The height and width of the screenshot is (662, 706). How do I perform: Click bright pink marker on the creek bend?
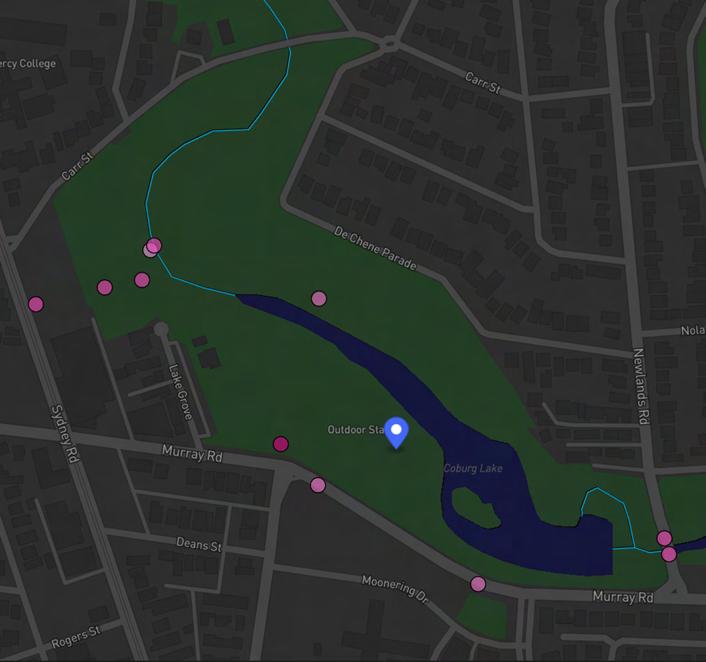tap(154, 245)
